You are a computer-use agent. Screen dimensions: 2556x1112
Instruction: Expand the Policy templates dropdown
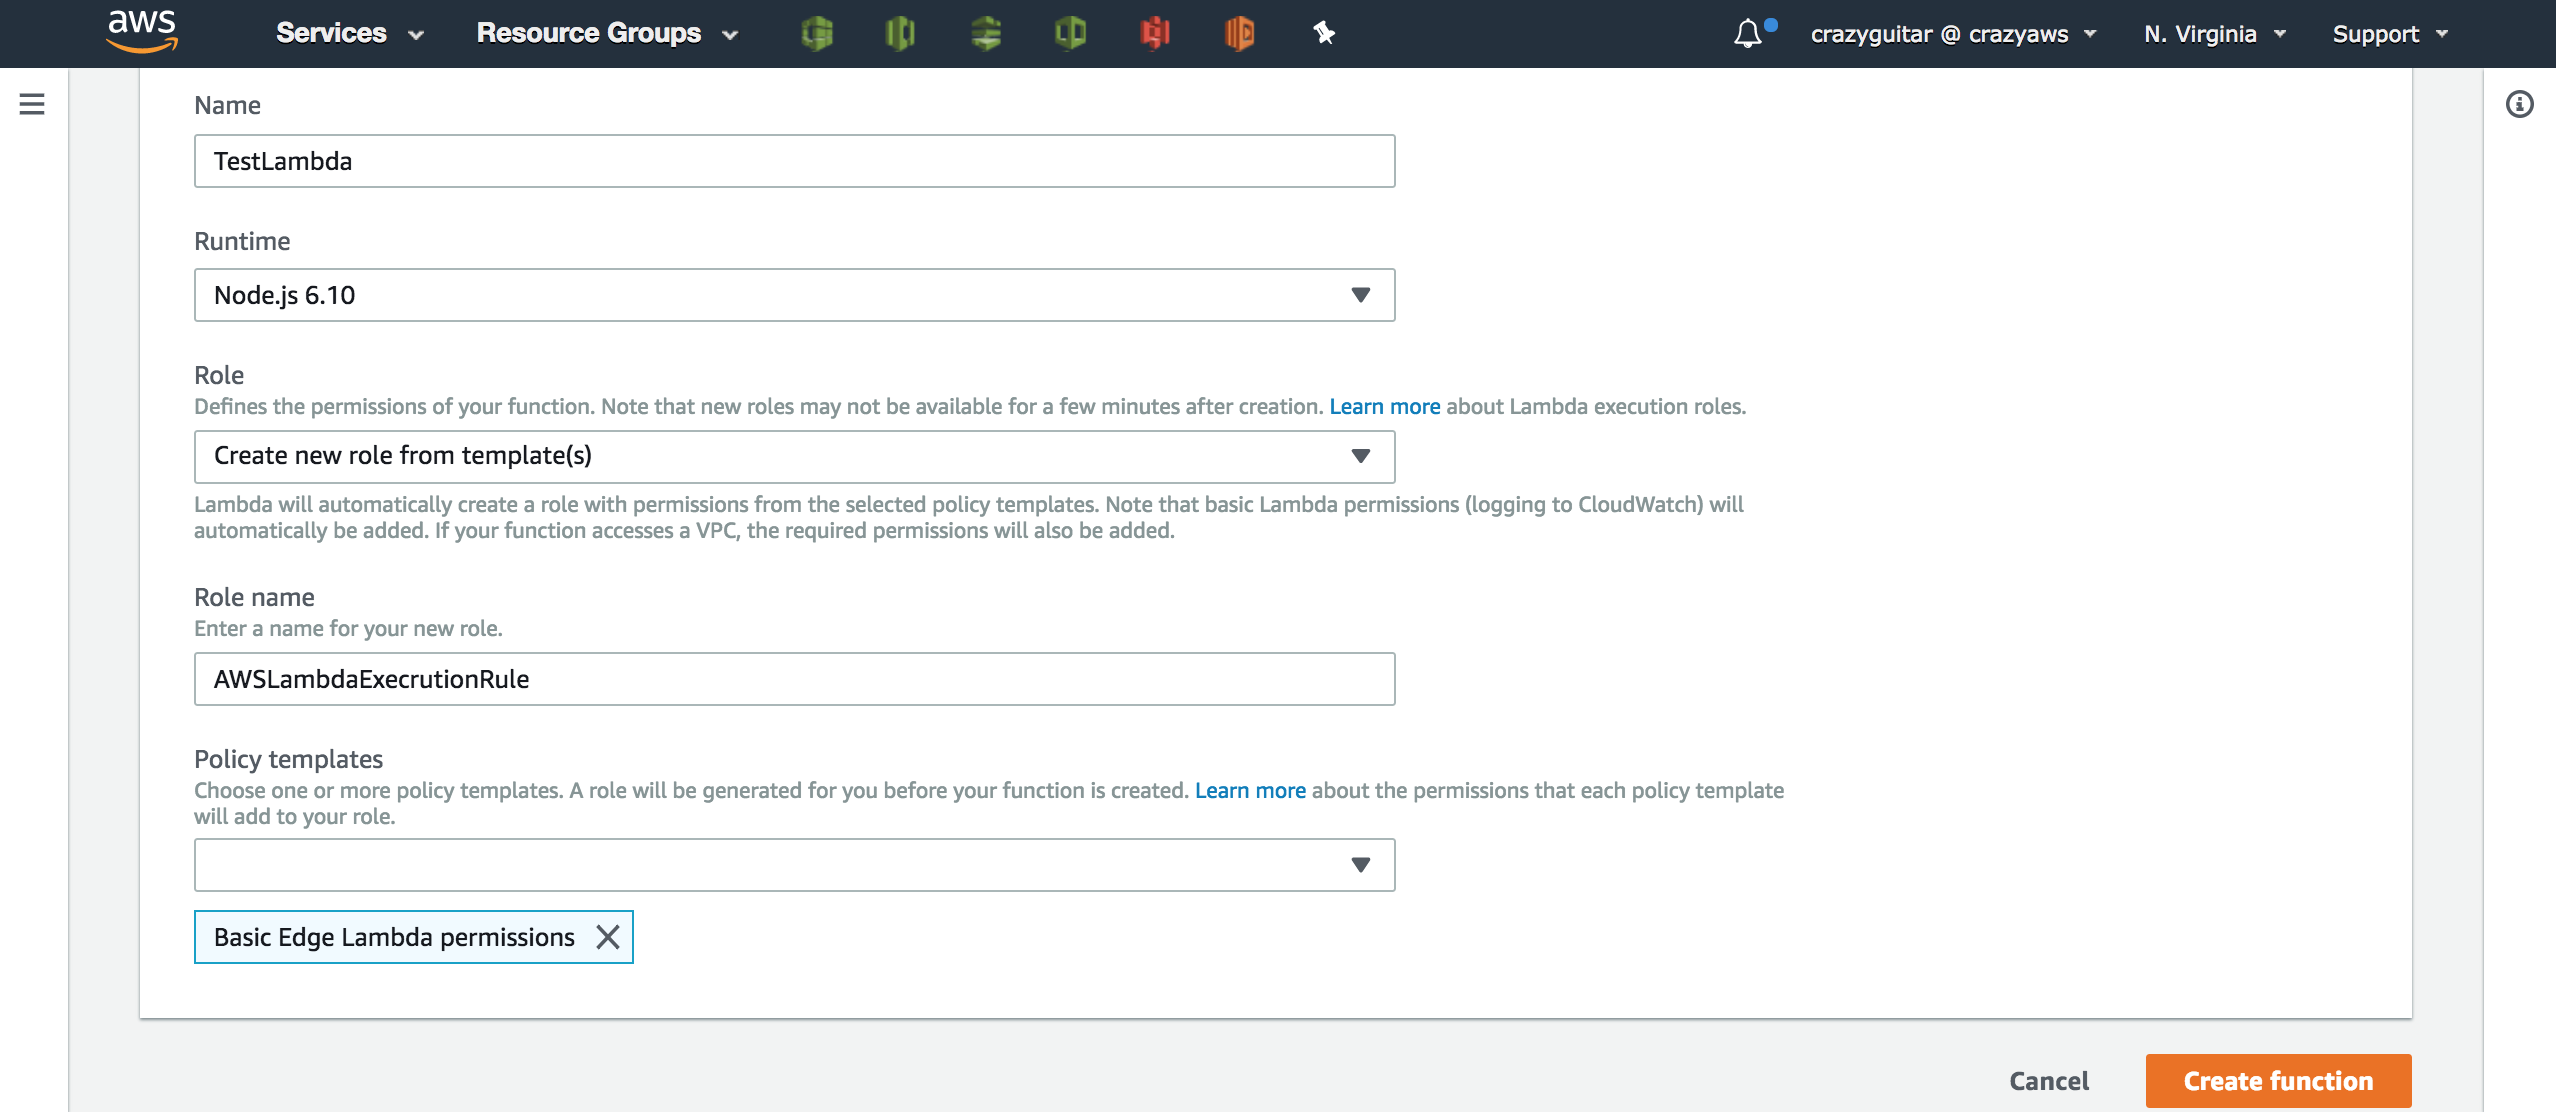click(x=794, y=865)
